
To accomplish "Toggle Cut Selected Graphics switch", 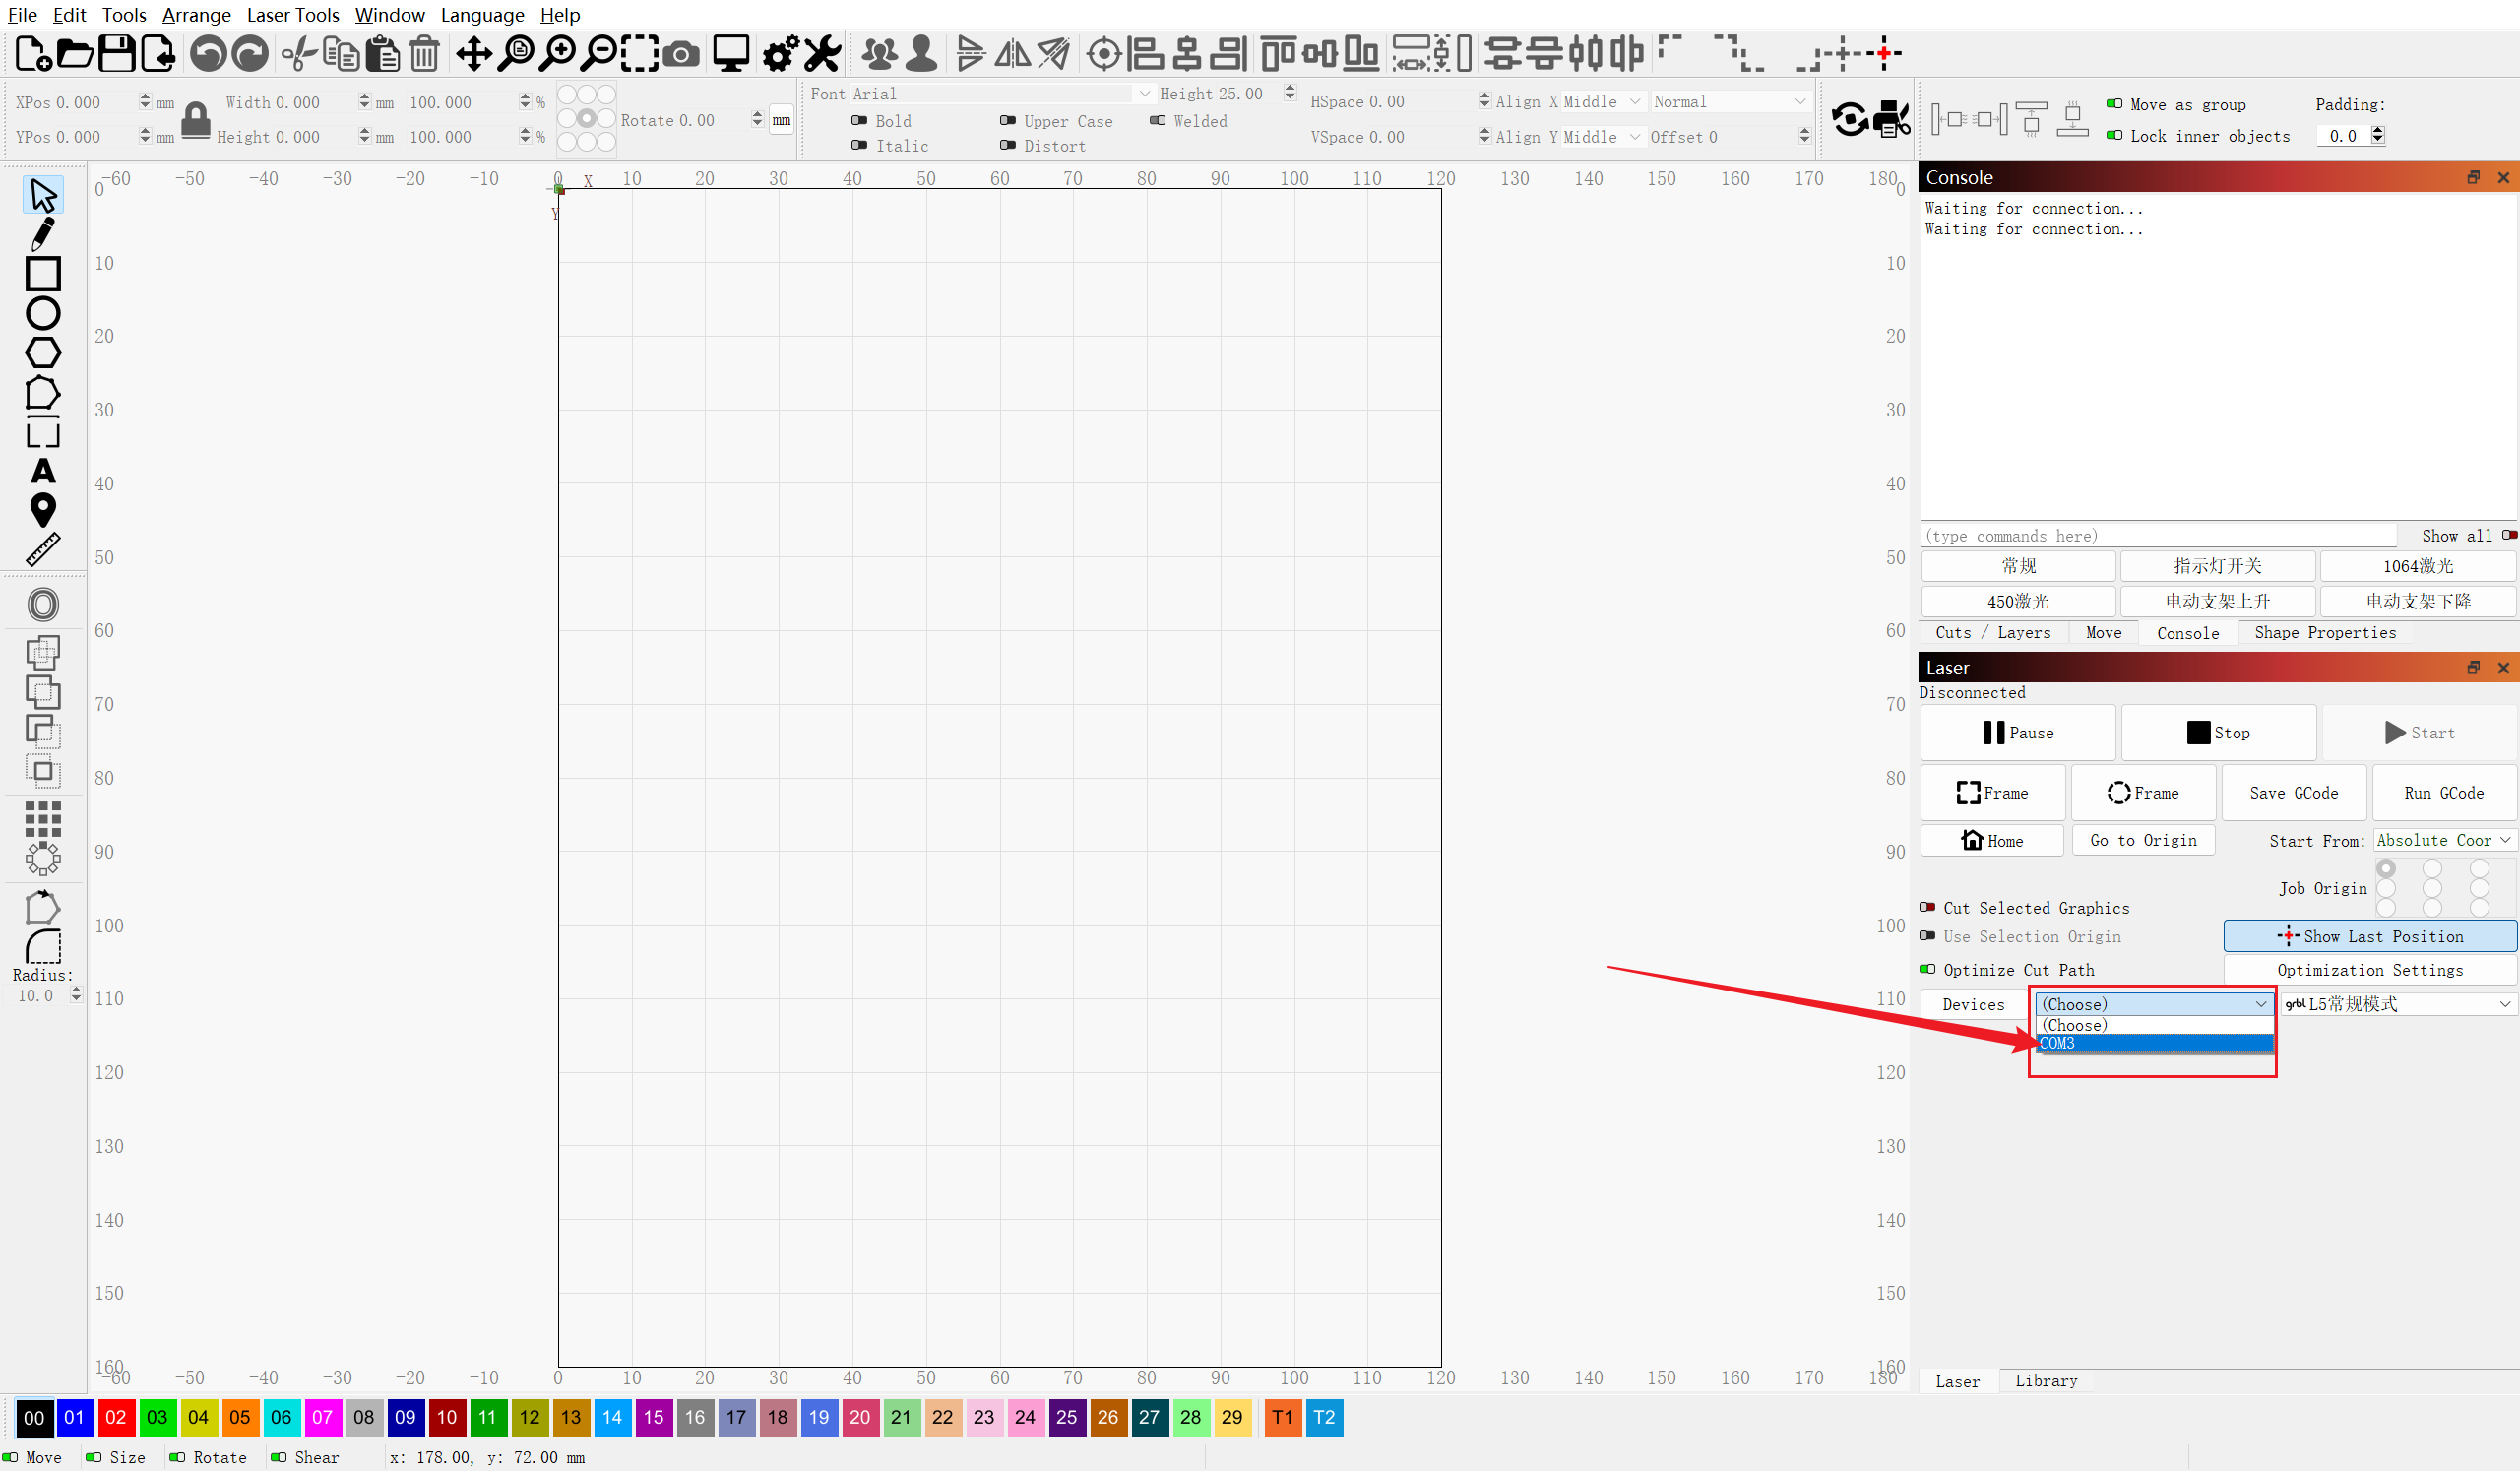I will coord(1927,907).
